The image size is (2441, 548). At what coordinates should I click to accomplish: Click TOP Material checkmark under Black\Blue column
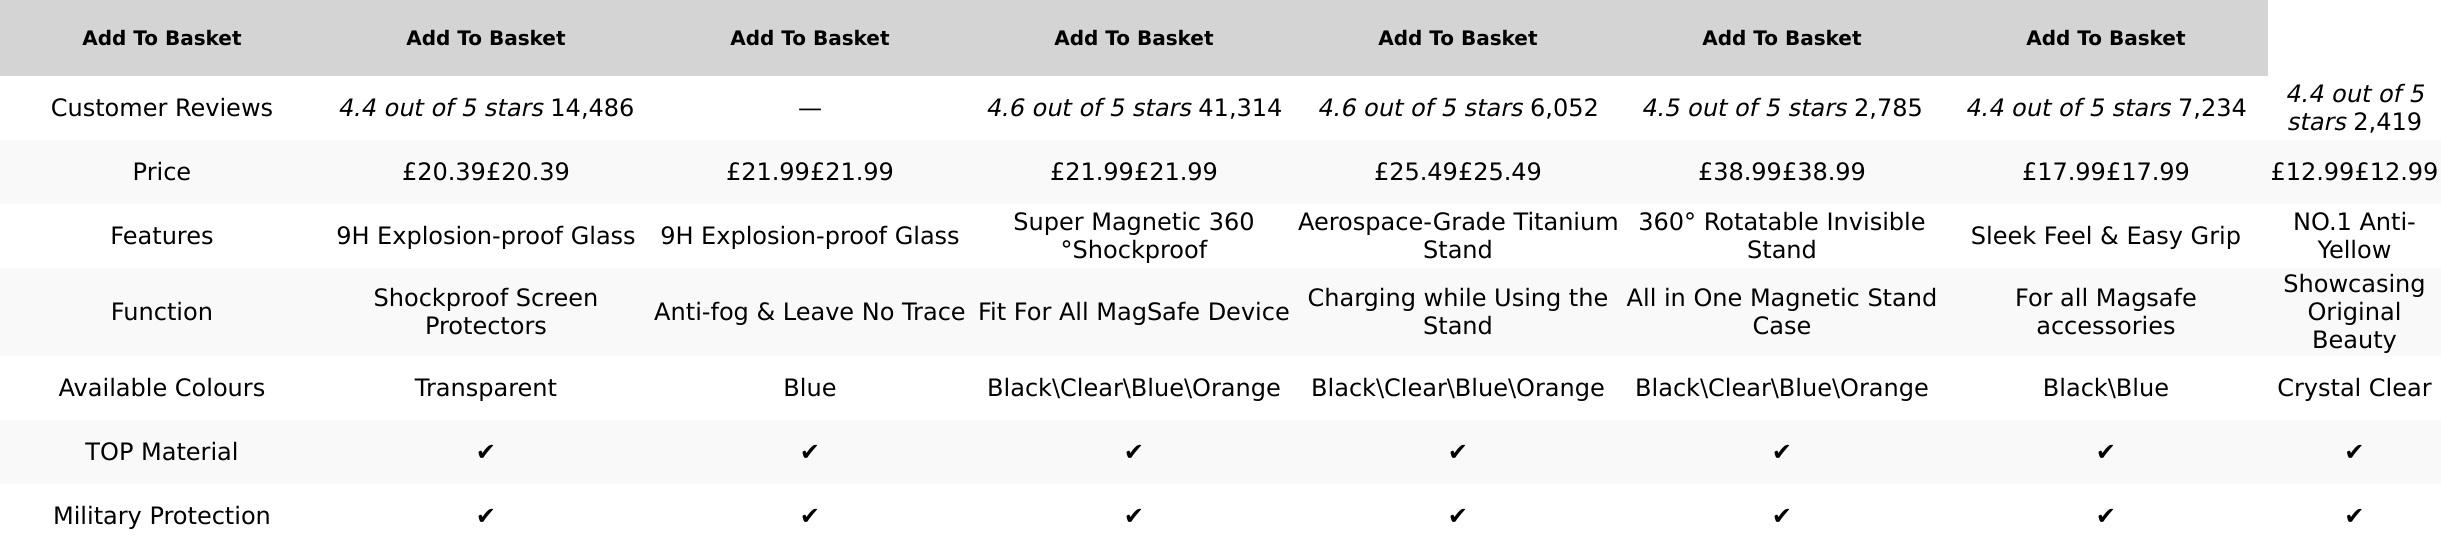[x=2105, y=452]
